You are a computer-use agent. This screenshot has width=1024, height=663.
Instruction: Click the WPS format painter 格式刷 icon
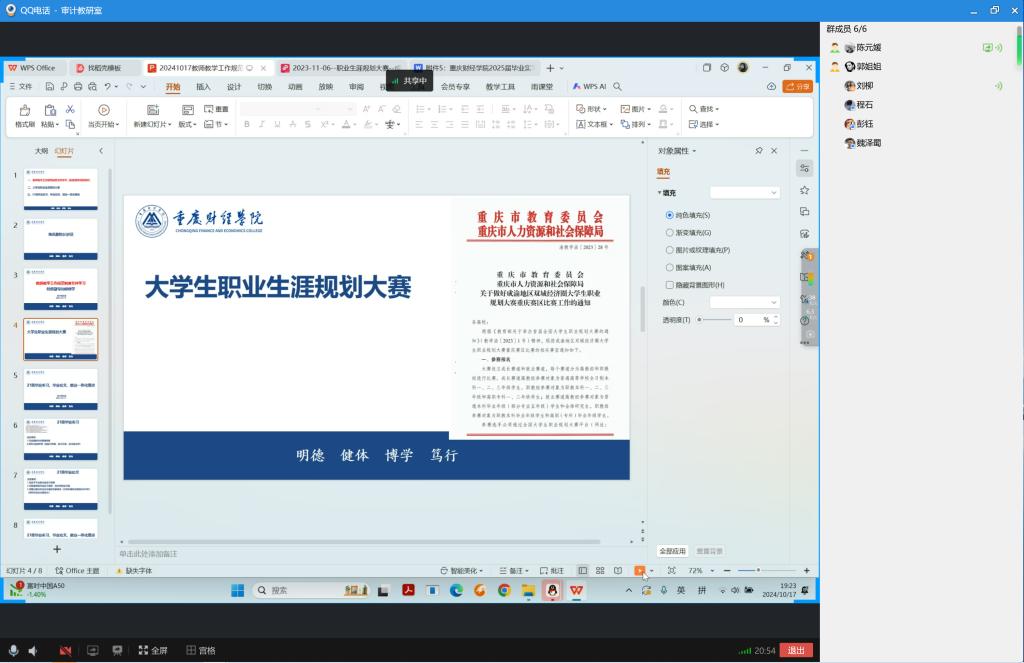(x=25, y=110)
